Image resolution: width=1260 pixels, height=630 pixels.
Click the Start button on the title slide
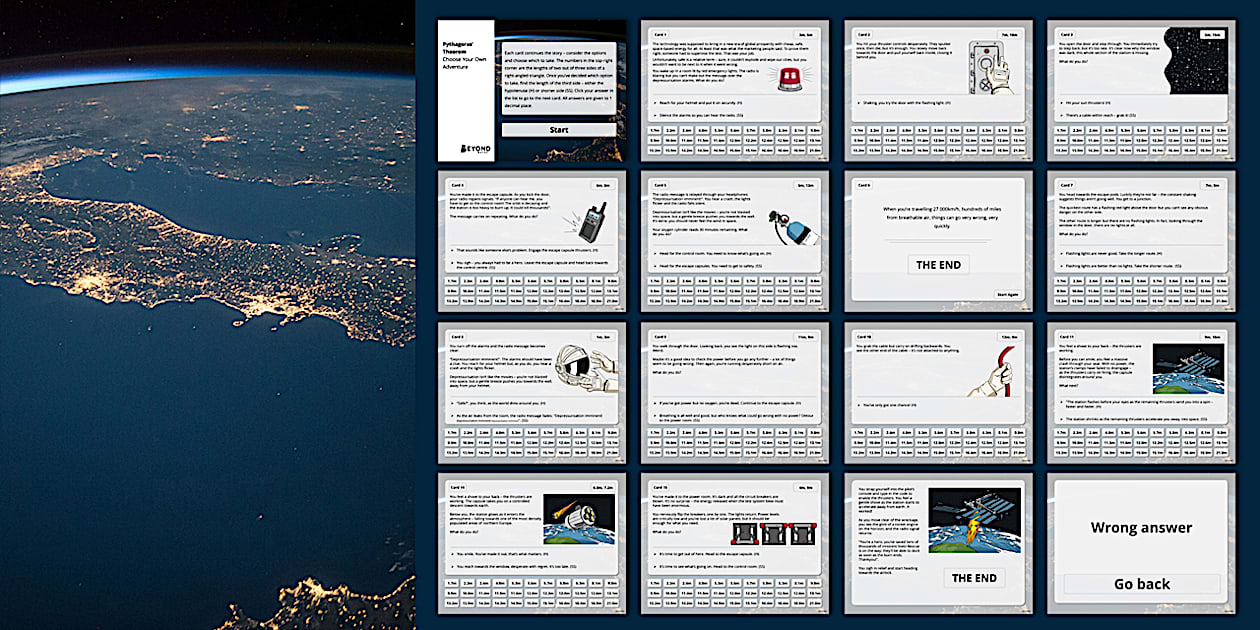559,130
